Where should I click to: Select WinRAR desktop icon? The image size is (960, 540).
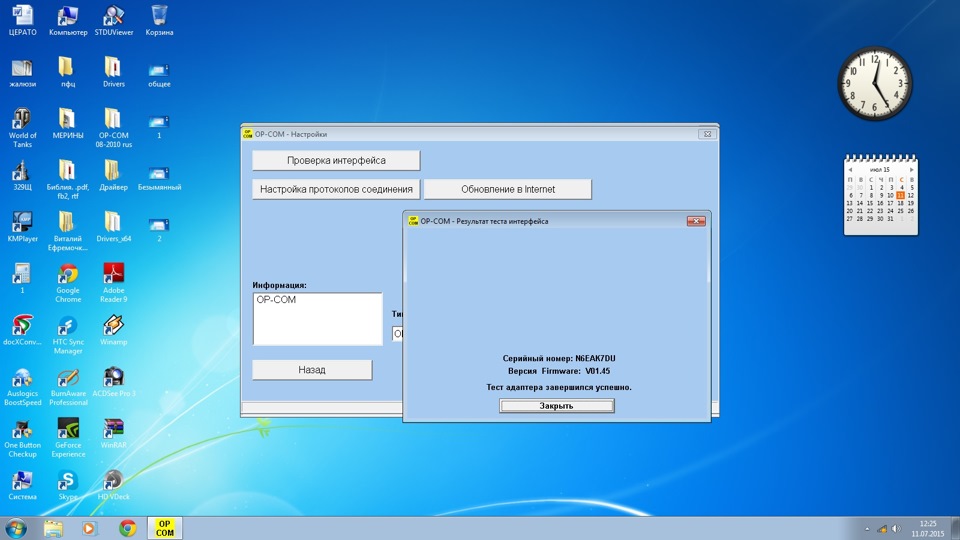(114, 434)
